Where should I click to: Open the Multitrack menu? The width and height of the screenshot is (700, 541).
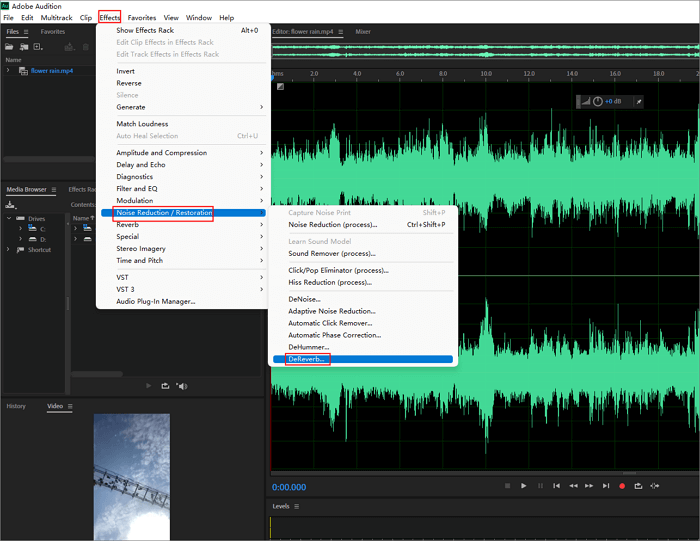(56, 18)
